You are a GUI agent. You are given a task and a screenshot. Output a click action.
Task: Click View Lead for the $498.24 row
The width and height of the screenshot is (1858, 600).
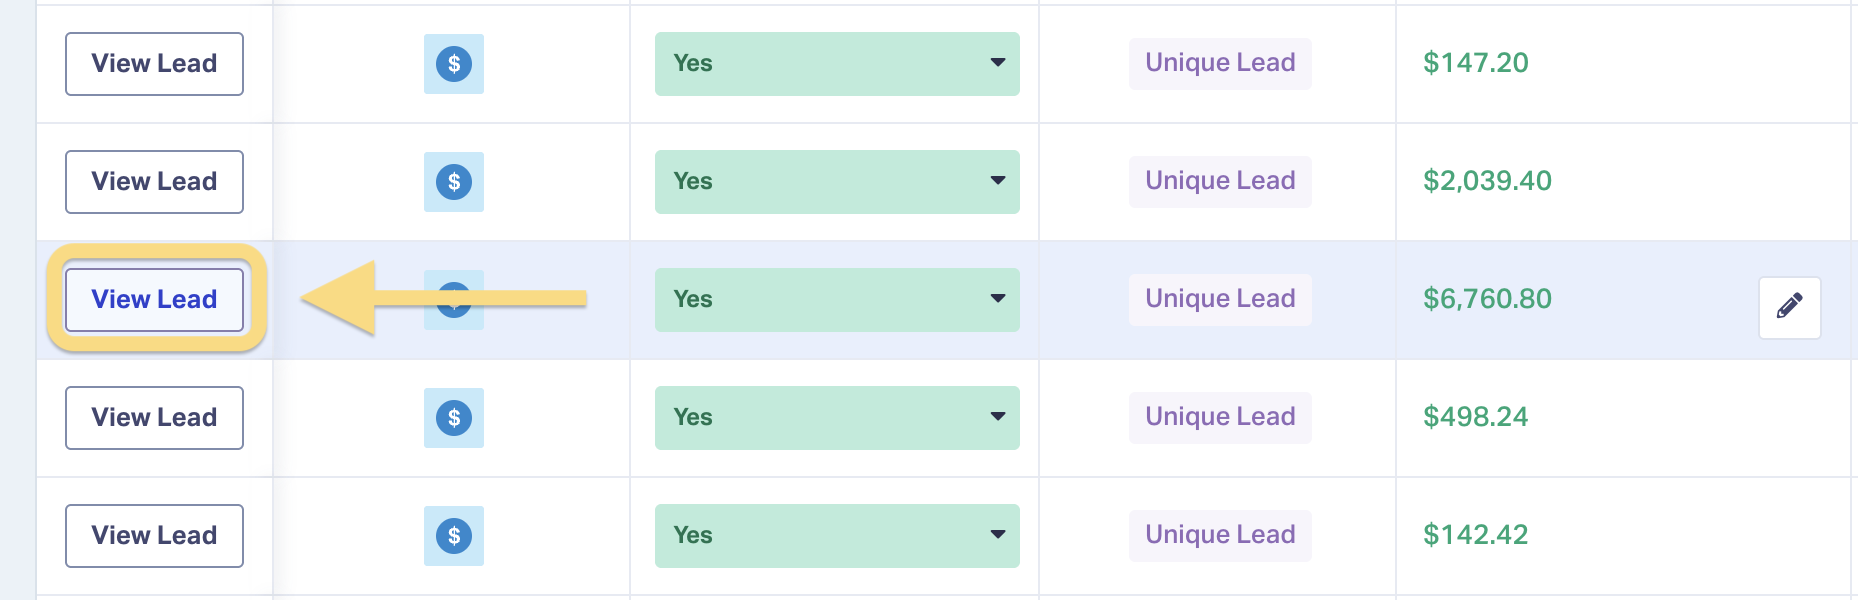click(x=154, y=418)
